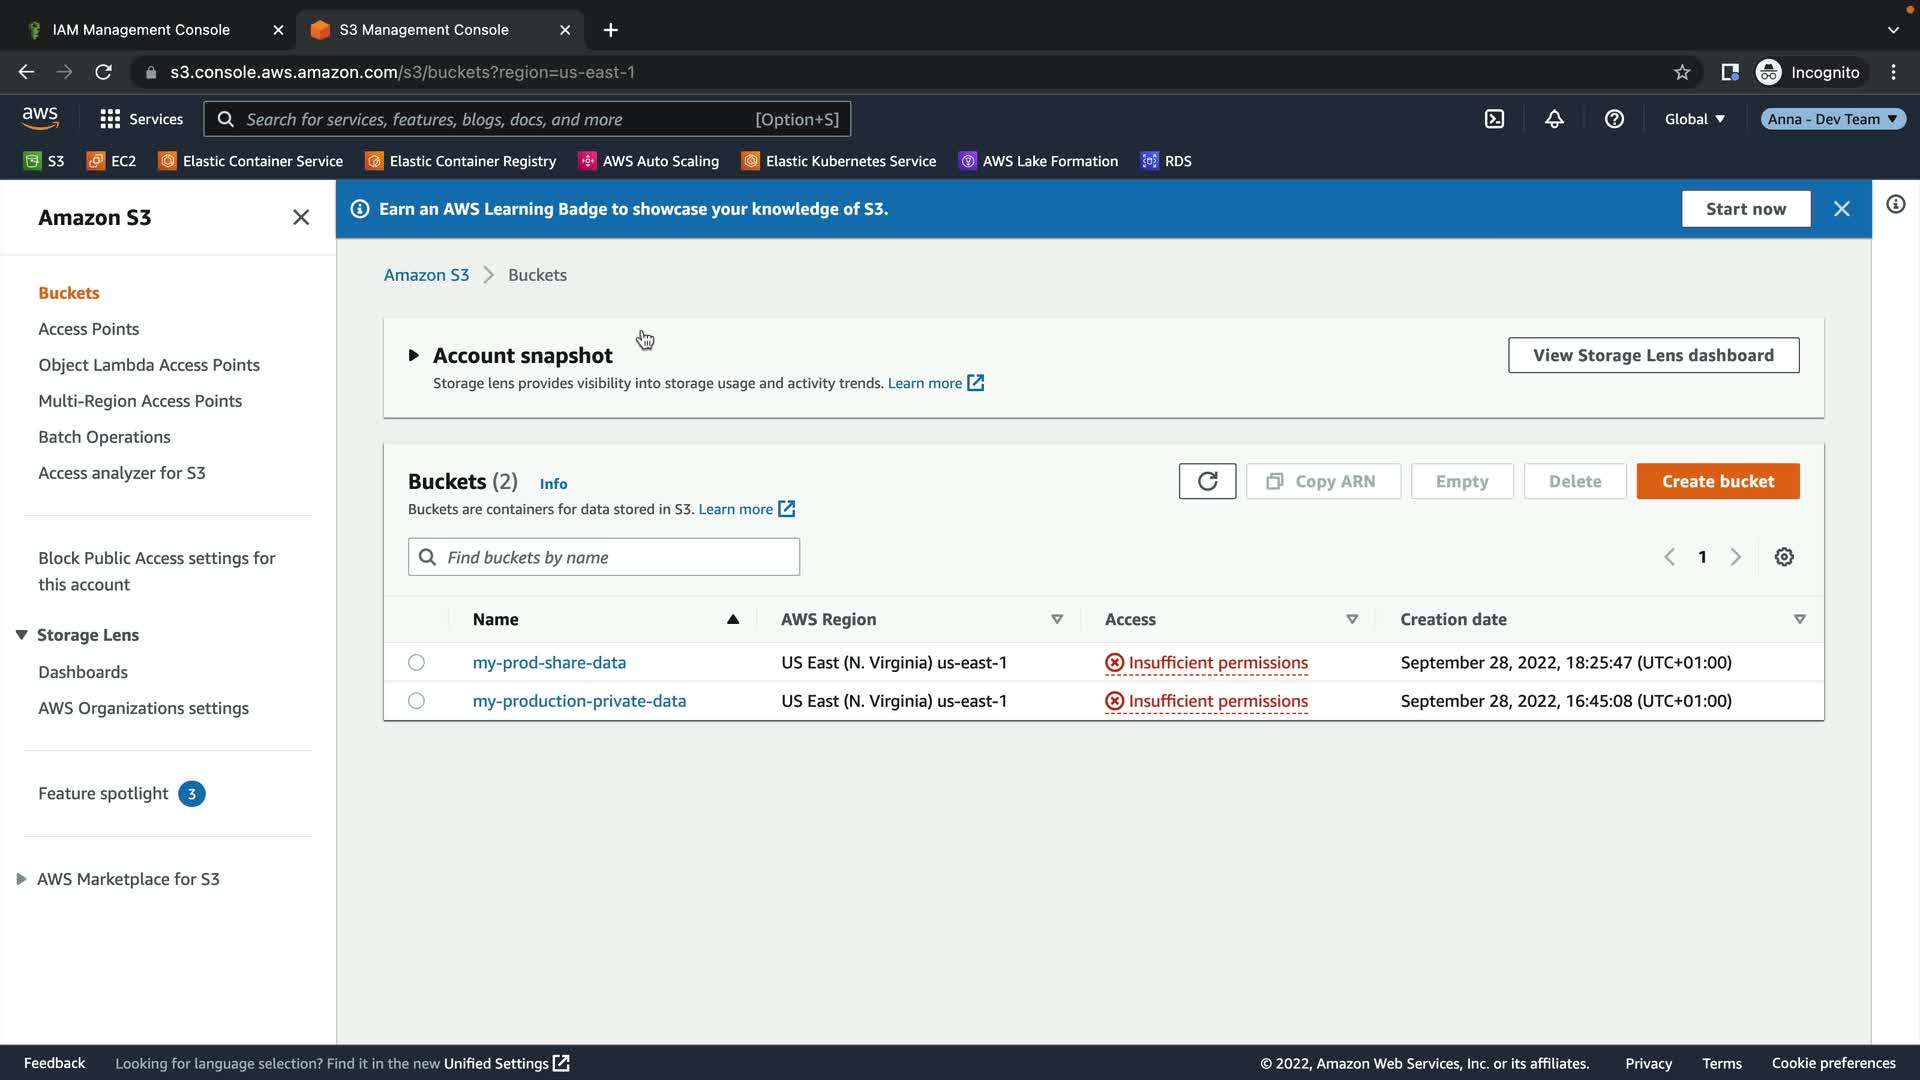Click the Services grid icon

click(x=110, y=119)
